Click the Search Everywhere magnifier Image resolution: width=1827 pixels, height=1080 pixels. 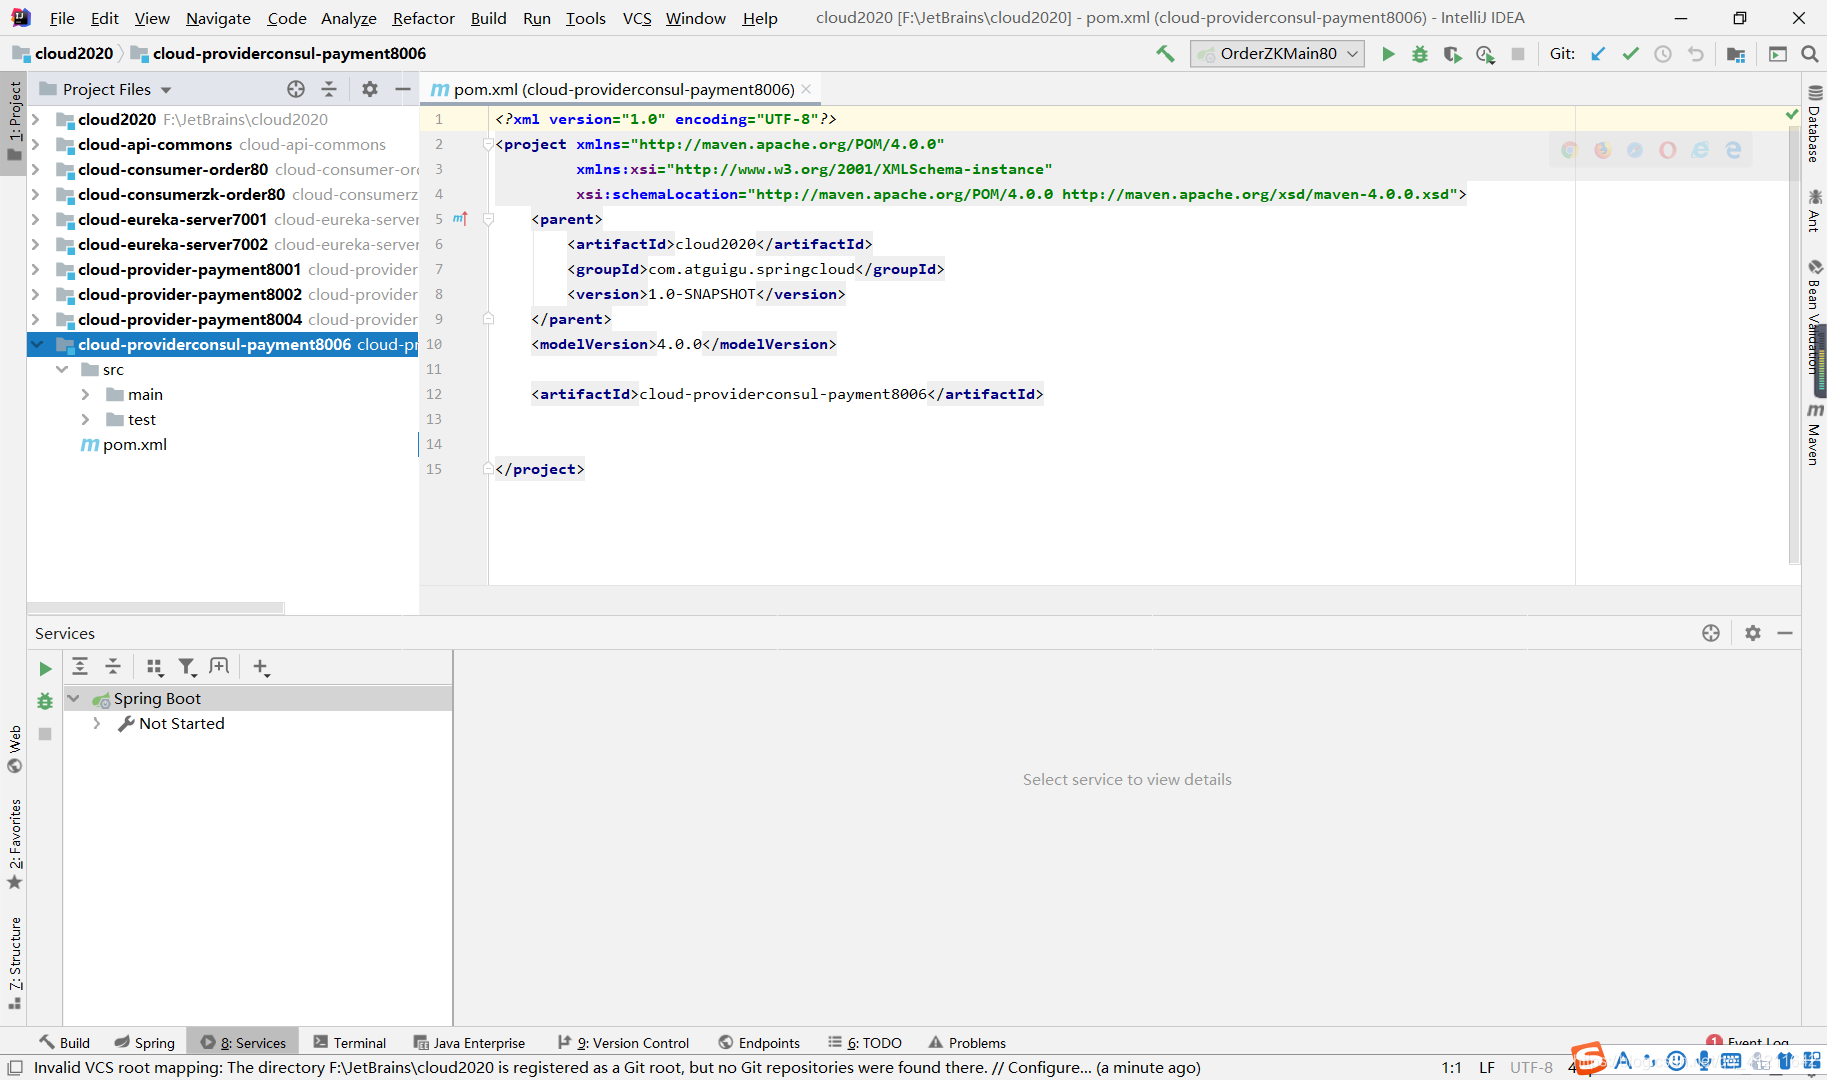[1810, 54]
